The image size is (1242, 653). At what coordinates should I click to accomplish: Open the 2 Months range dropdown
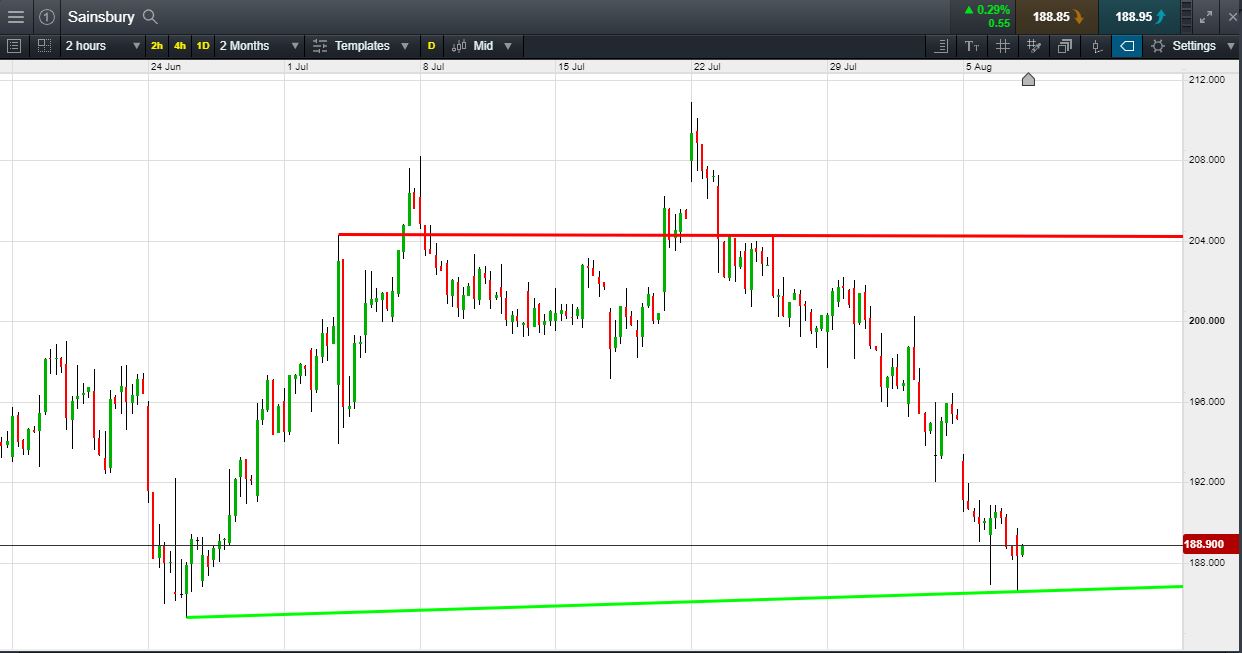coord(259,46)
